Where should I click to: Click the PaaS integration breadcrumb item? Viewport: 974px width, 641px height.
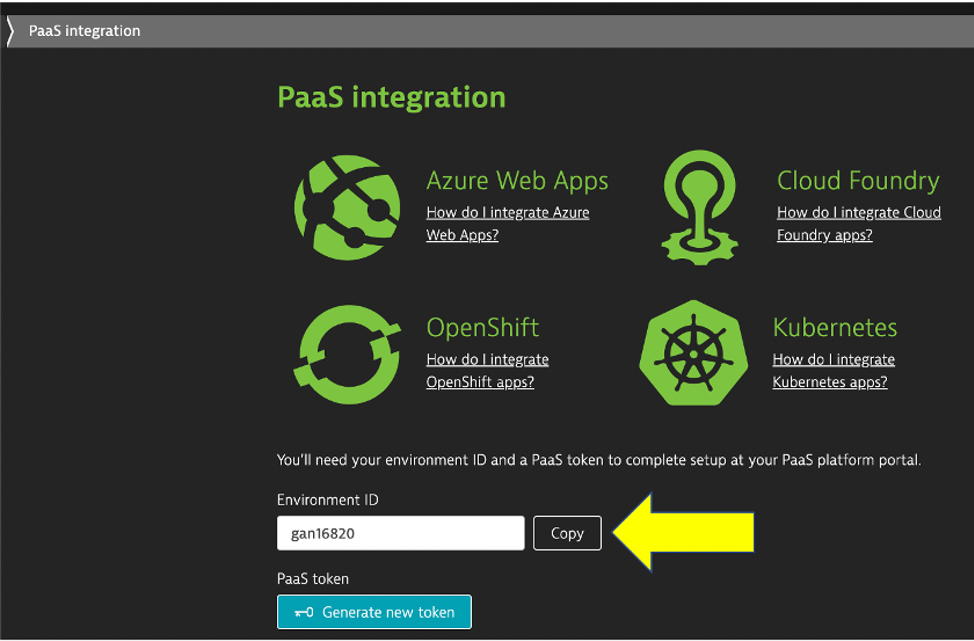84,31
